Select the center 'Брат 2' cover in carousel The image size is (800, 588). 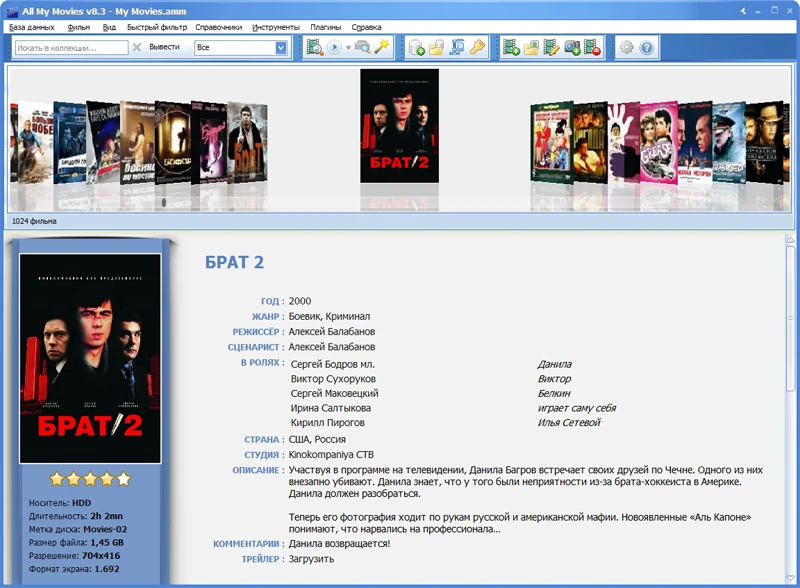[x=399, y=126]
